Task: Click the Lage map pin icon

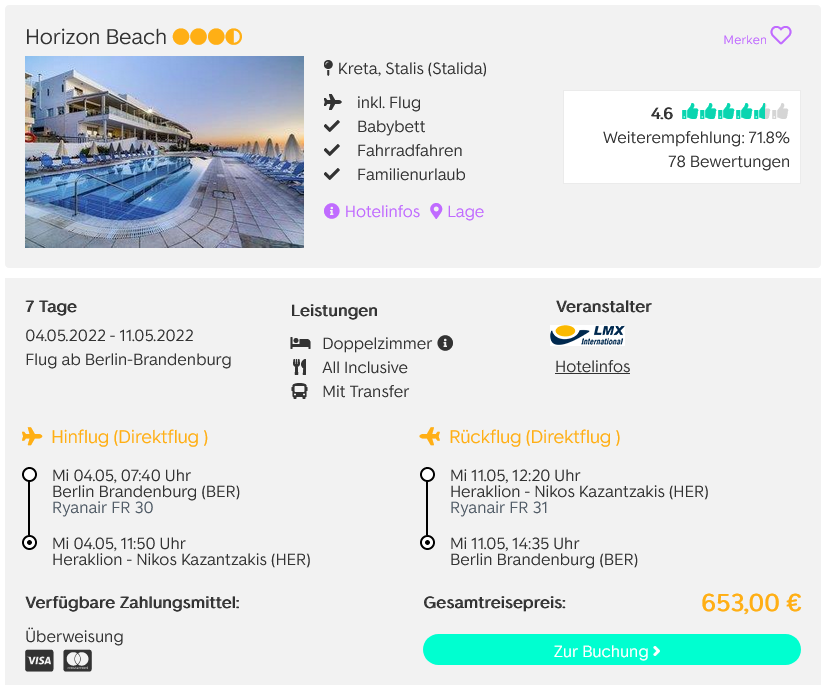Action: 436,211
